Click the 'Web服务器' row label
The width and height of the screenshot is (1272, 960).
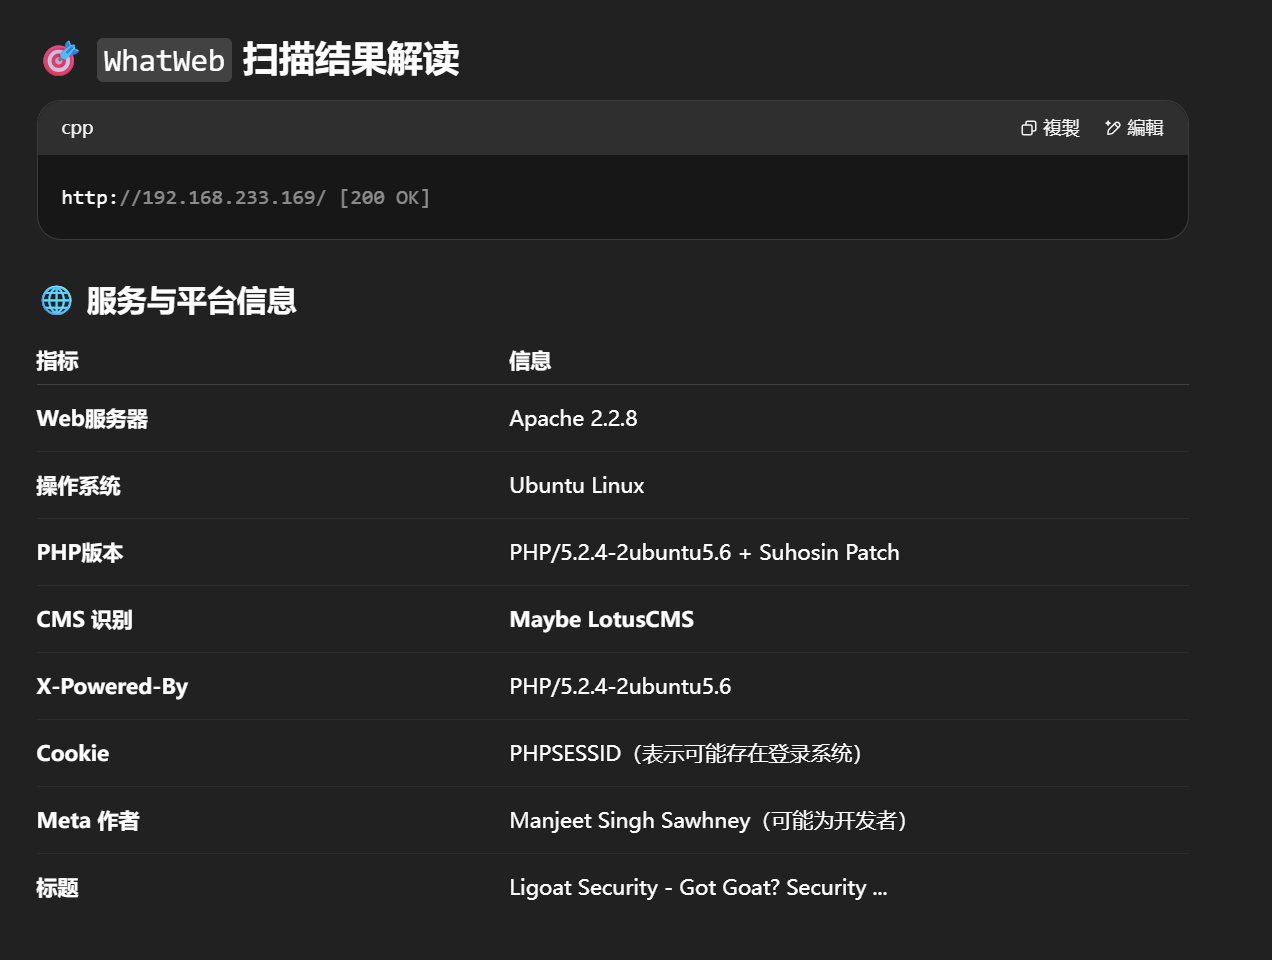click(x=92, y=419)
